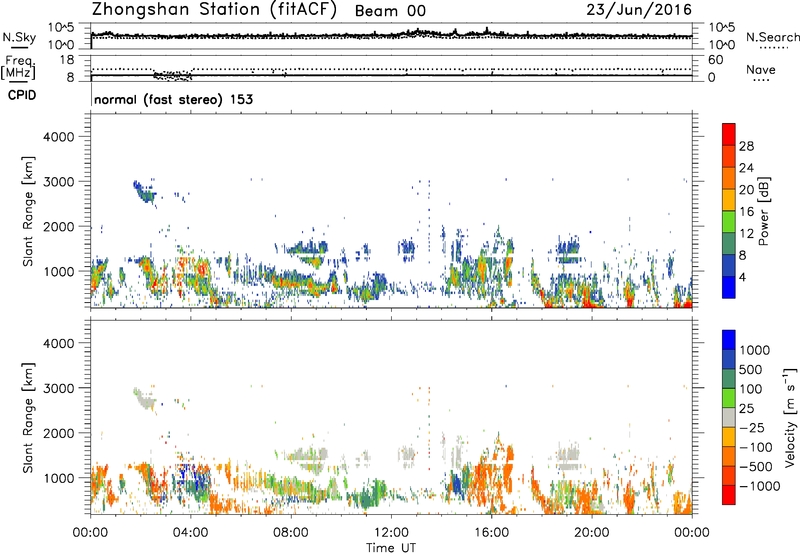Click the Freq. [MHz] axis label
Viewport: 800px width, 554px height.
tap(19, 67)
